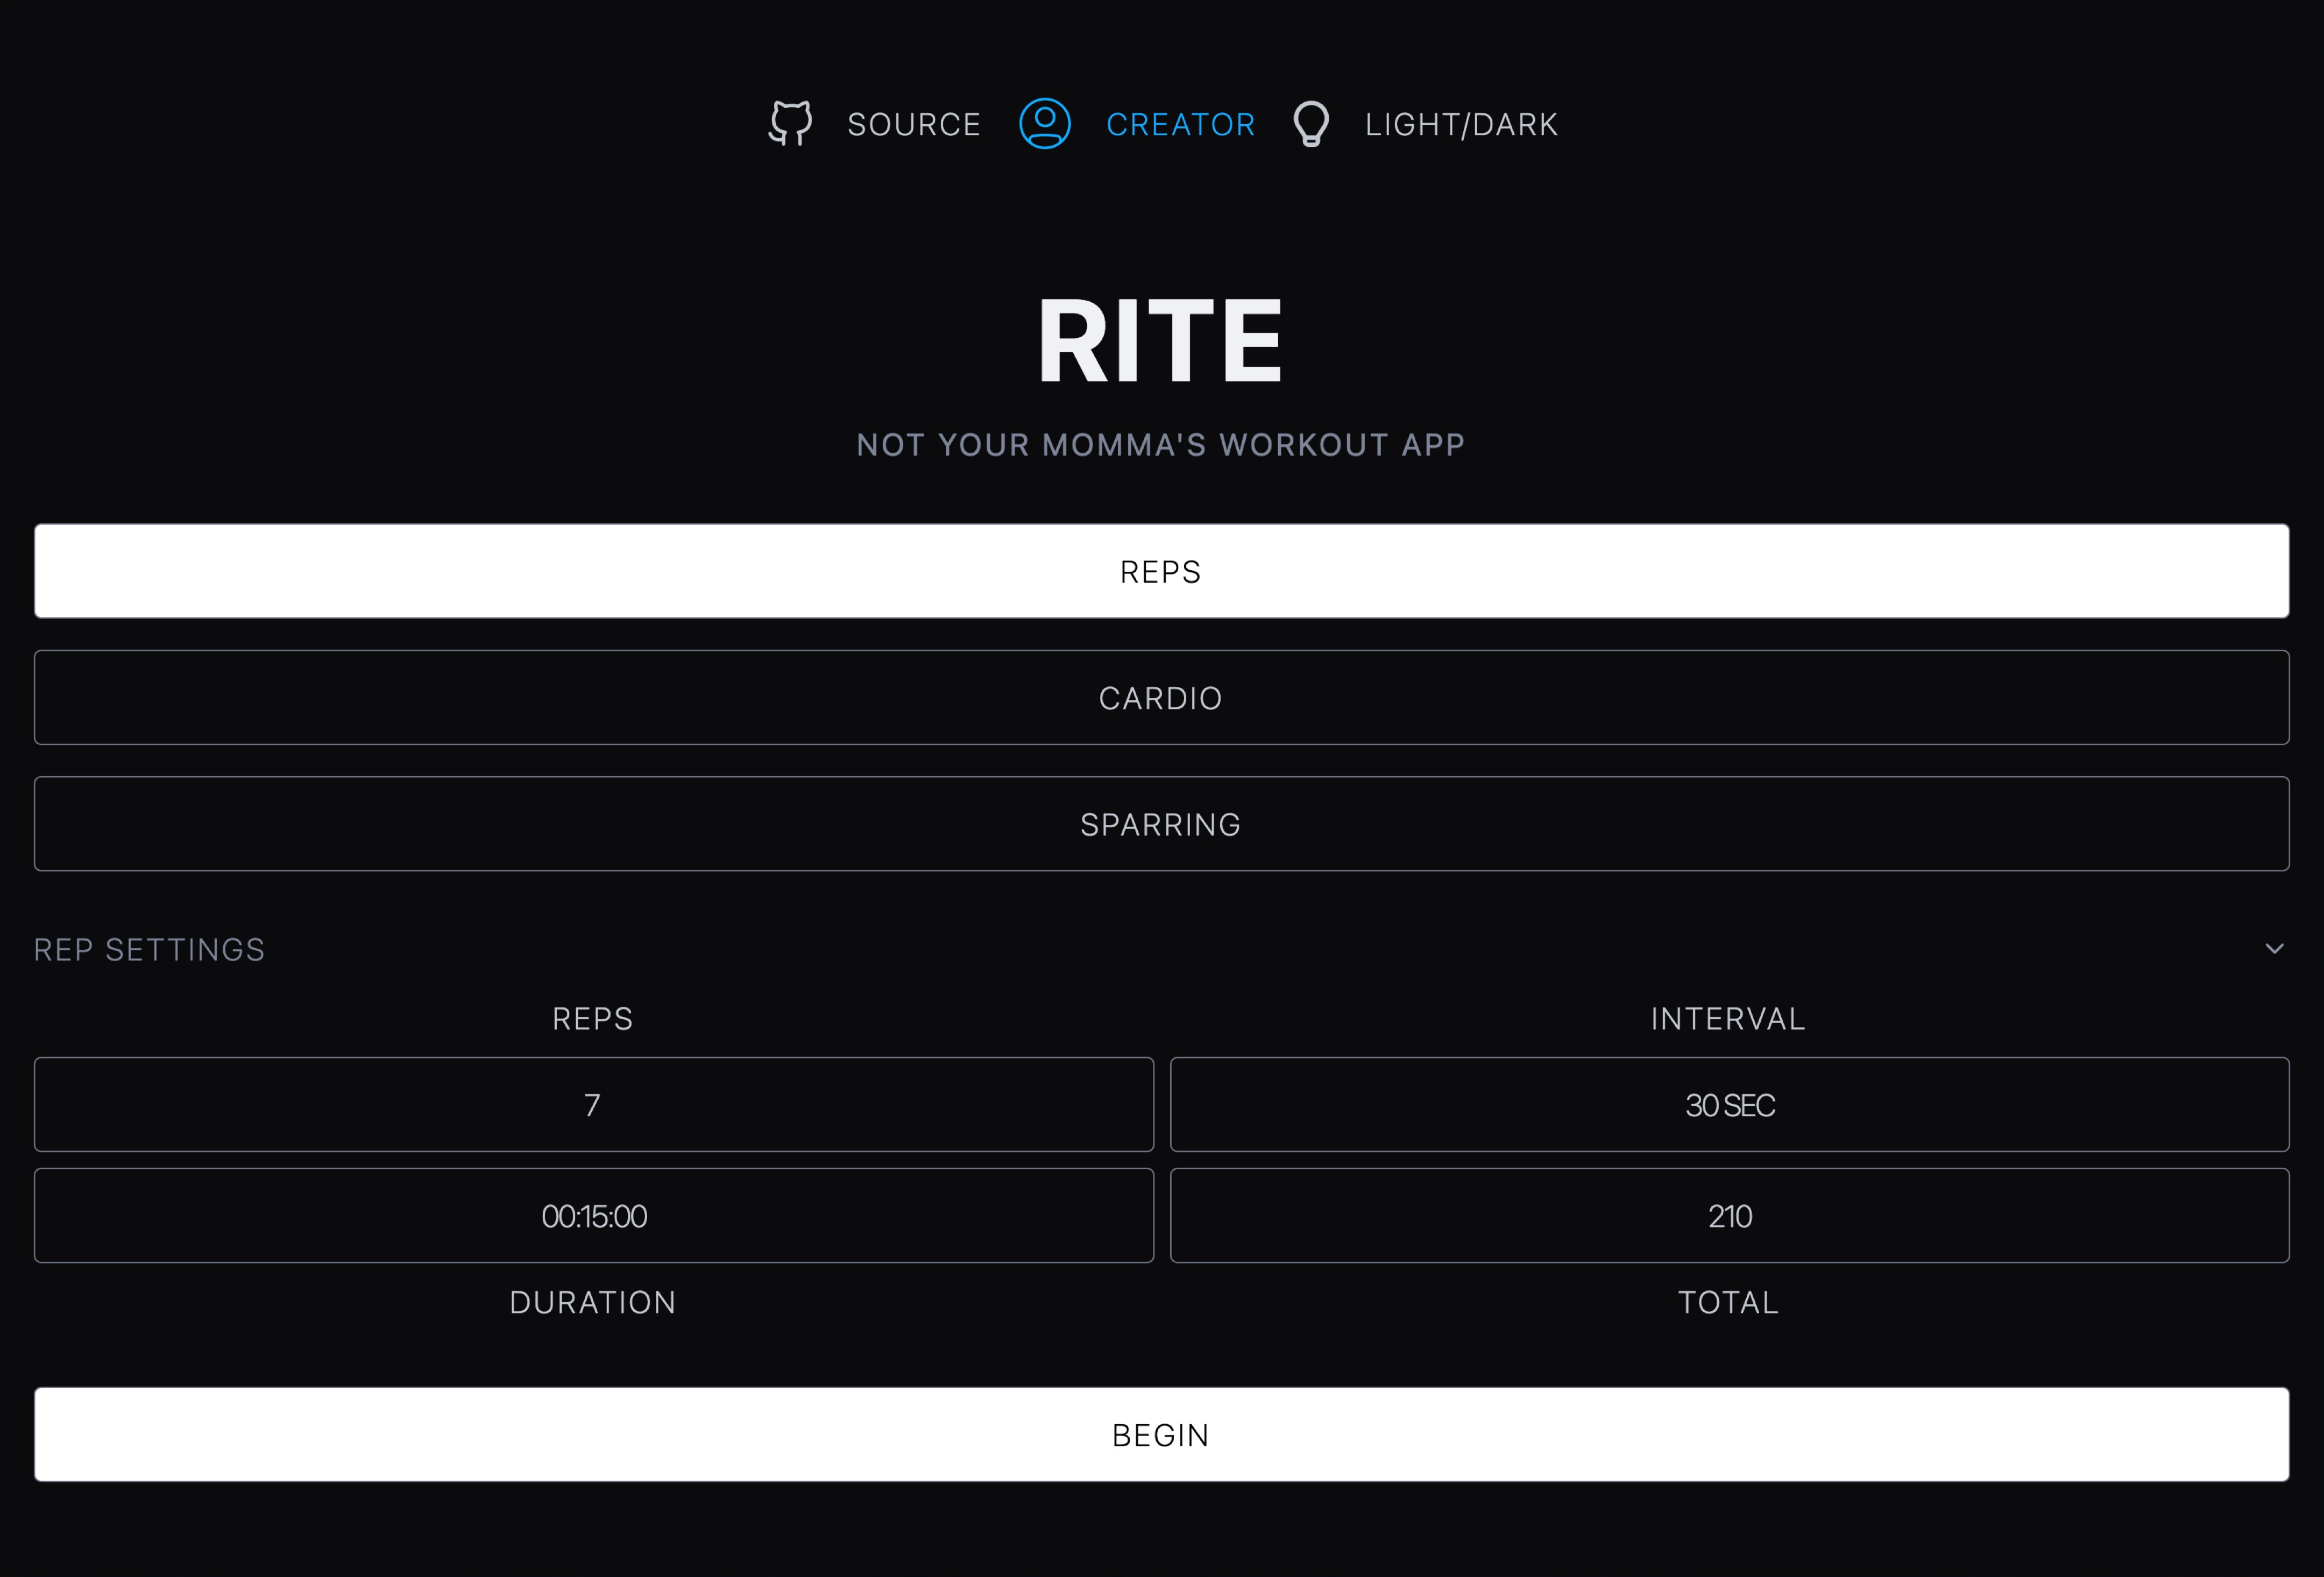The image size is (2324, 1577).
Task: Switch to SPARRING workout mode
Action: point(1161,824)
